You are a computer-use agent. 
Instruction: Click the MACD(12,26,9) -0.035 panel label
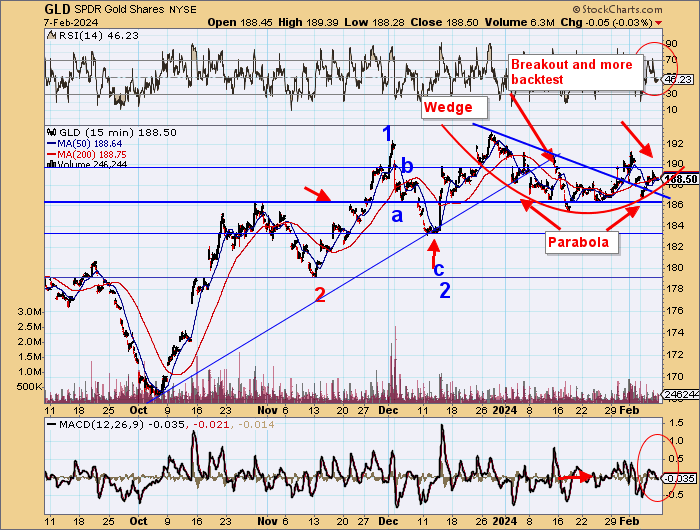[x=122, y=425]
